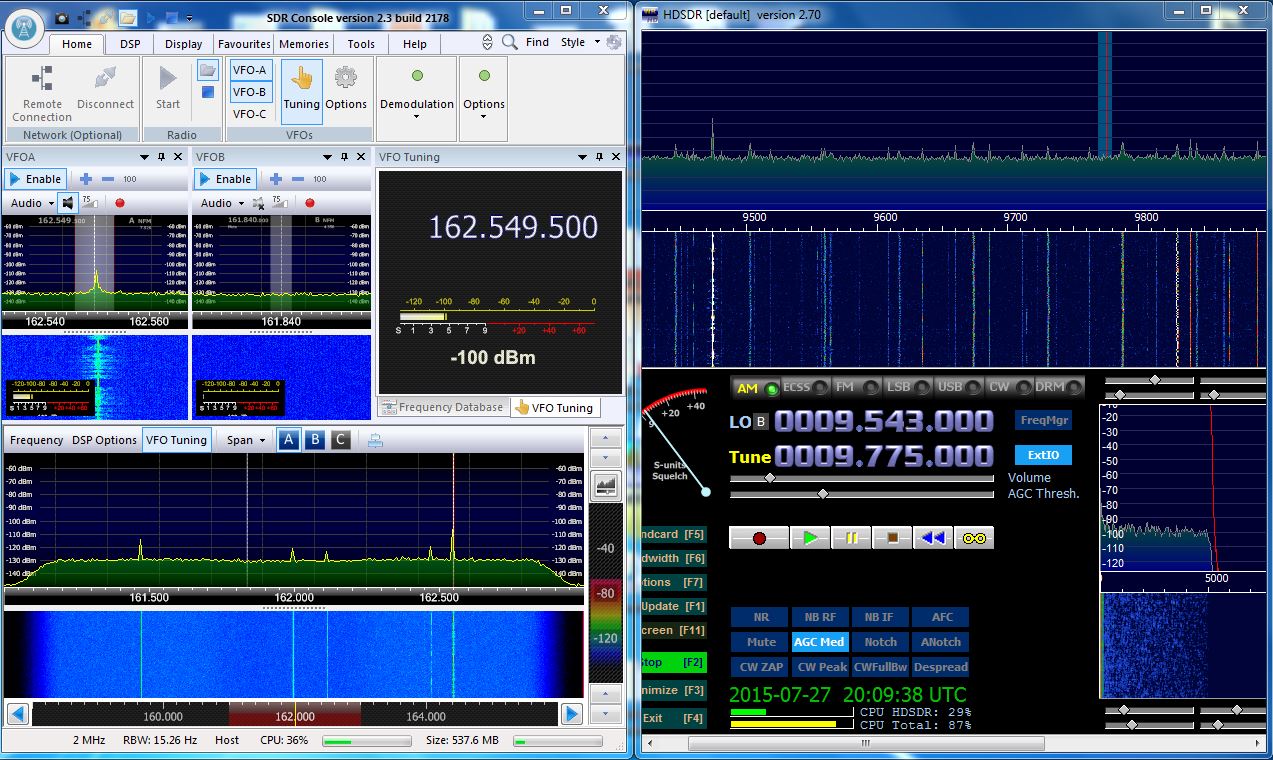
Task: Click the HDSDR yellow pause button
Action: (851, 538)
